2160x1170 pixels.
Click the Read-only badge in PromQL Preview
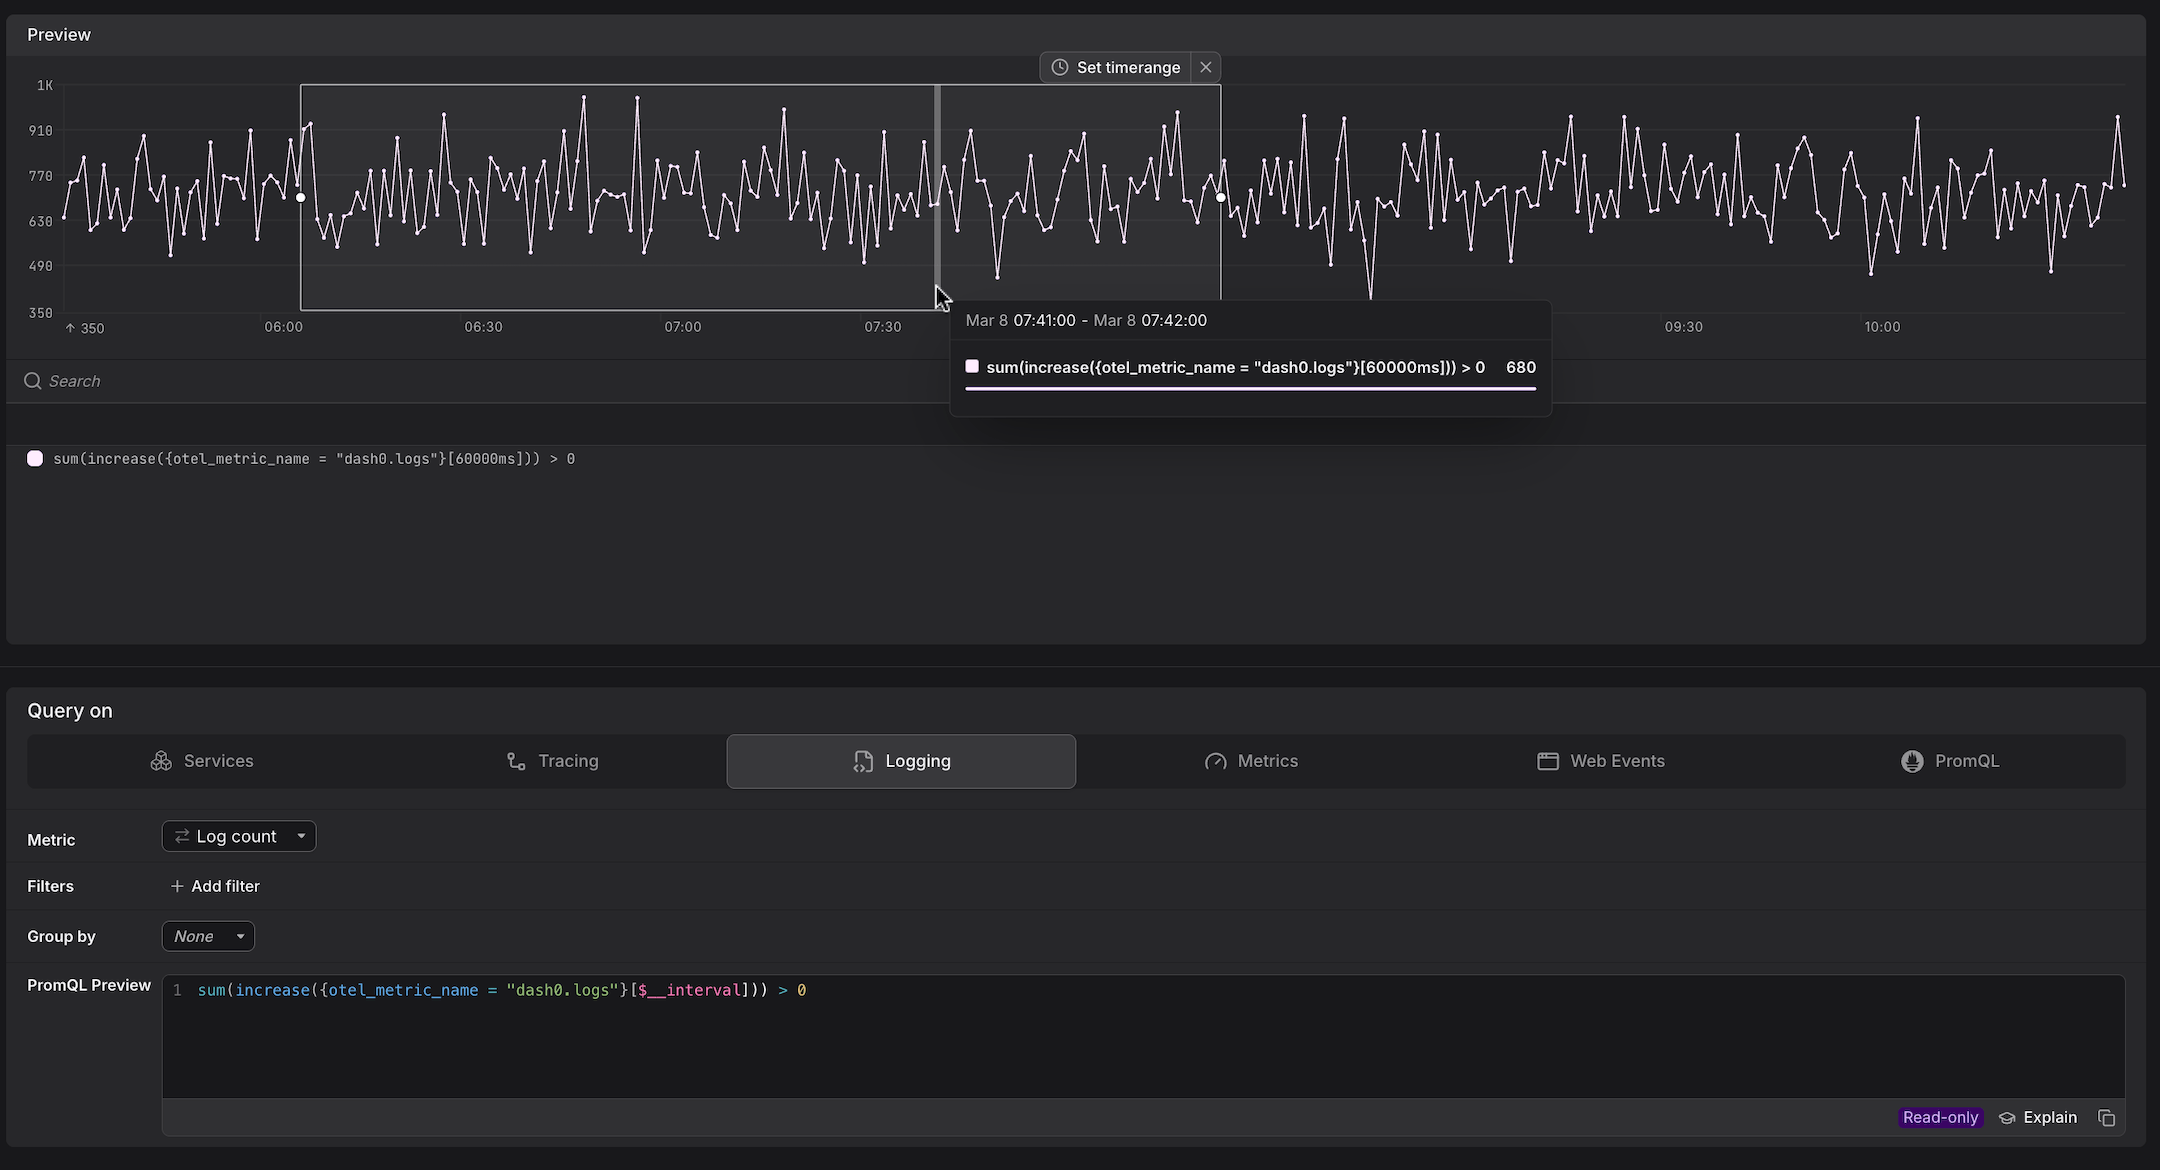click(x=1939, y=1117)
